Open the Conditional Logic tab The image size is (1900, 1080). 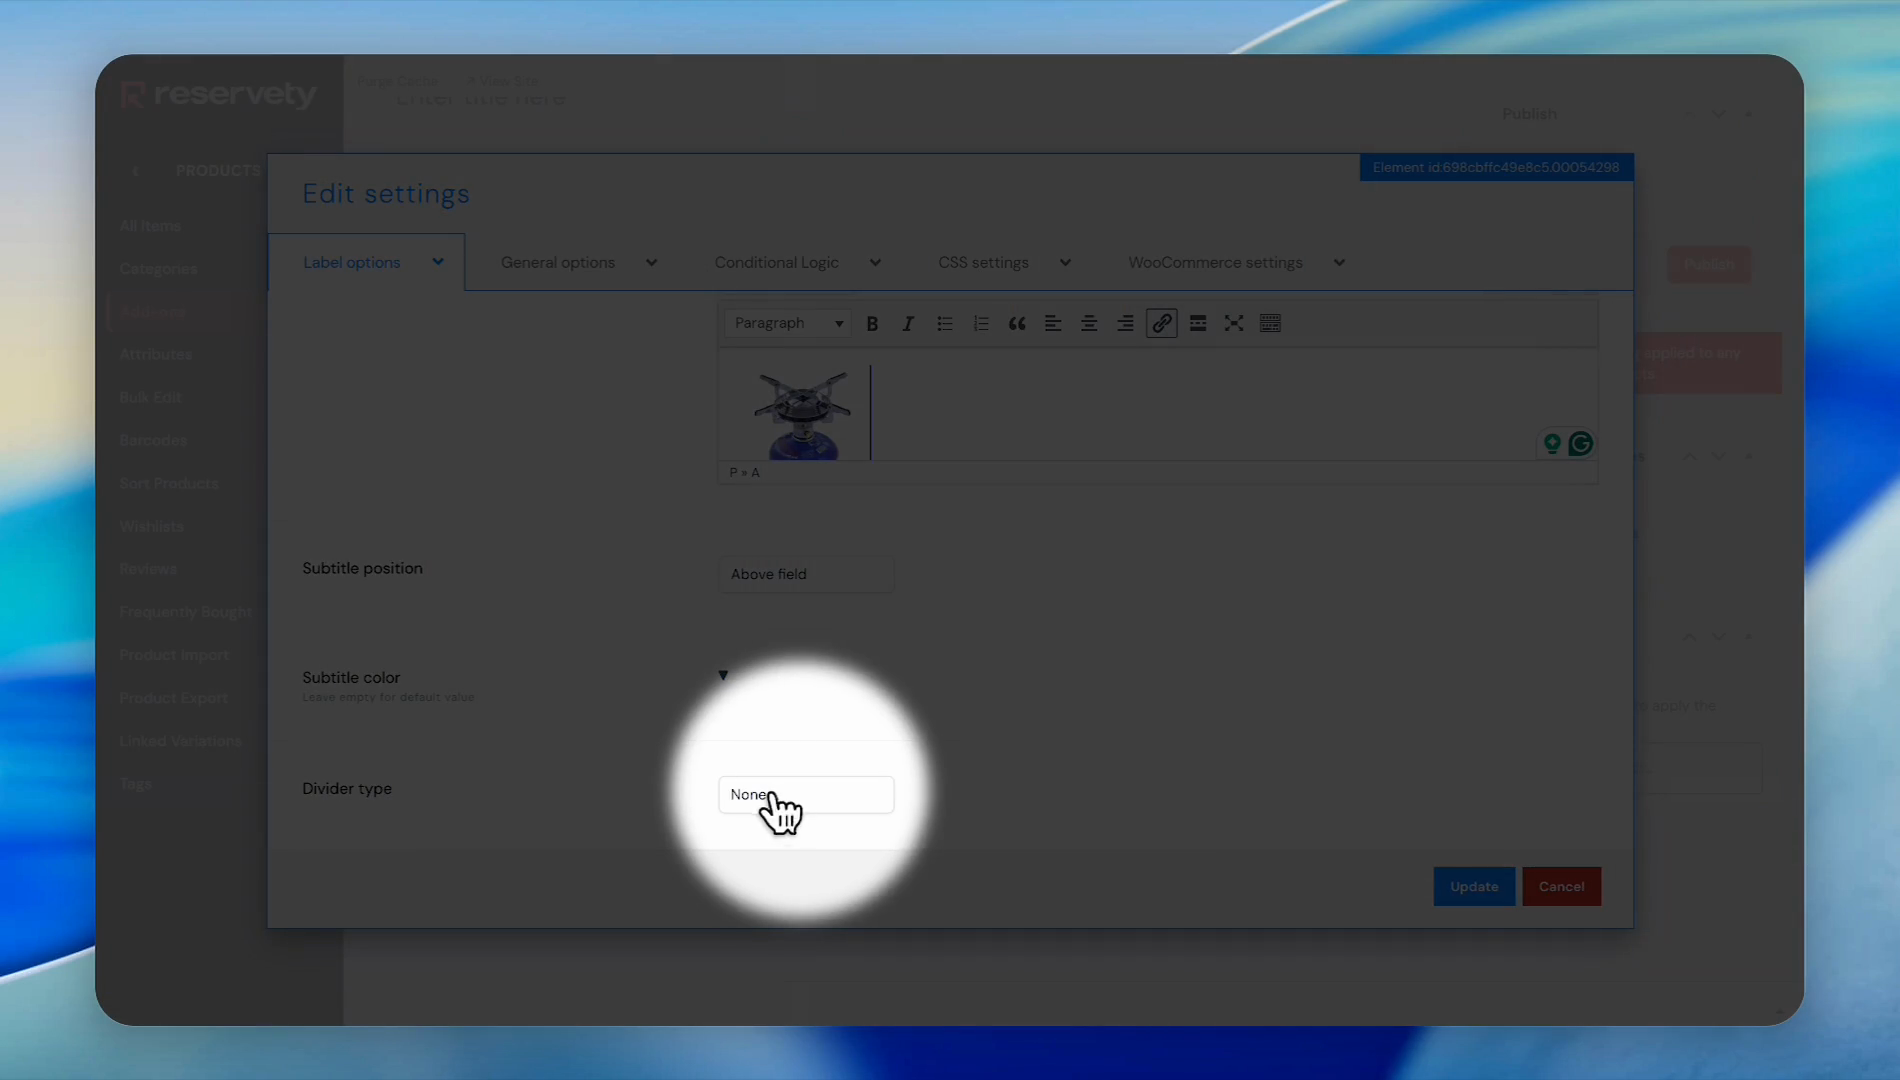click(x=797, y=263)
